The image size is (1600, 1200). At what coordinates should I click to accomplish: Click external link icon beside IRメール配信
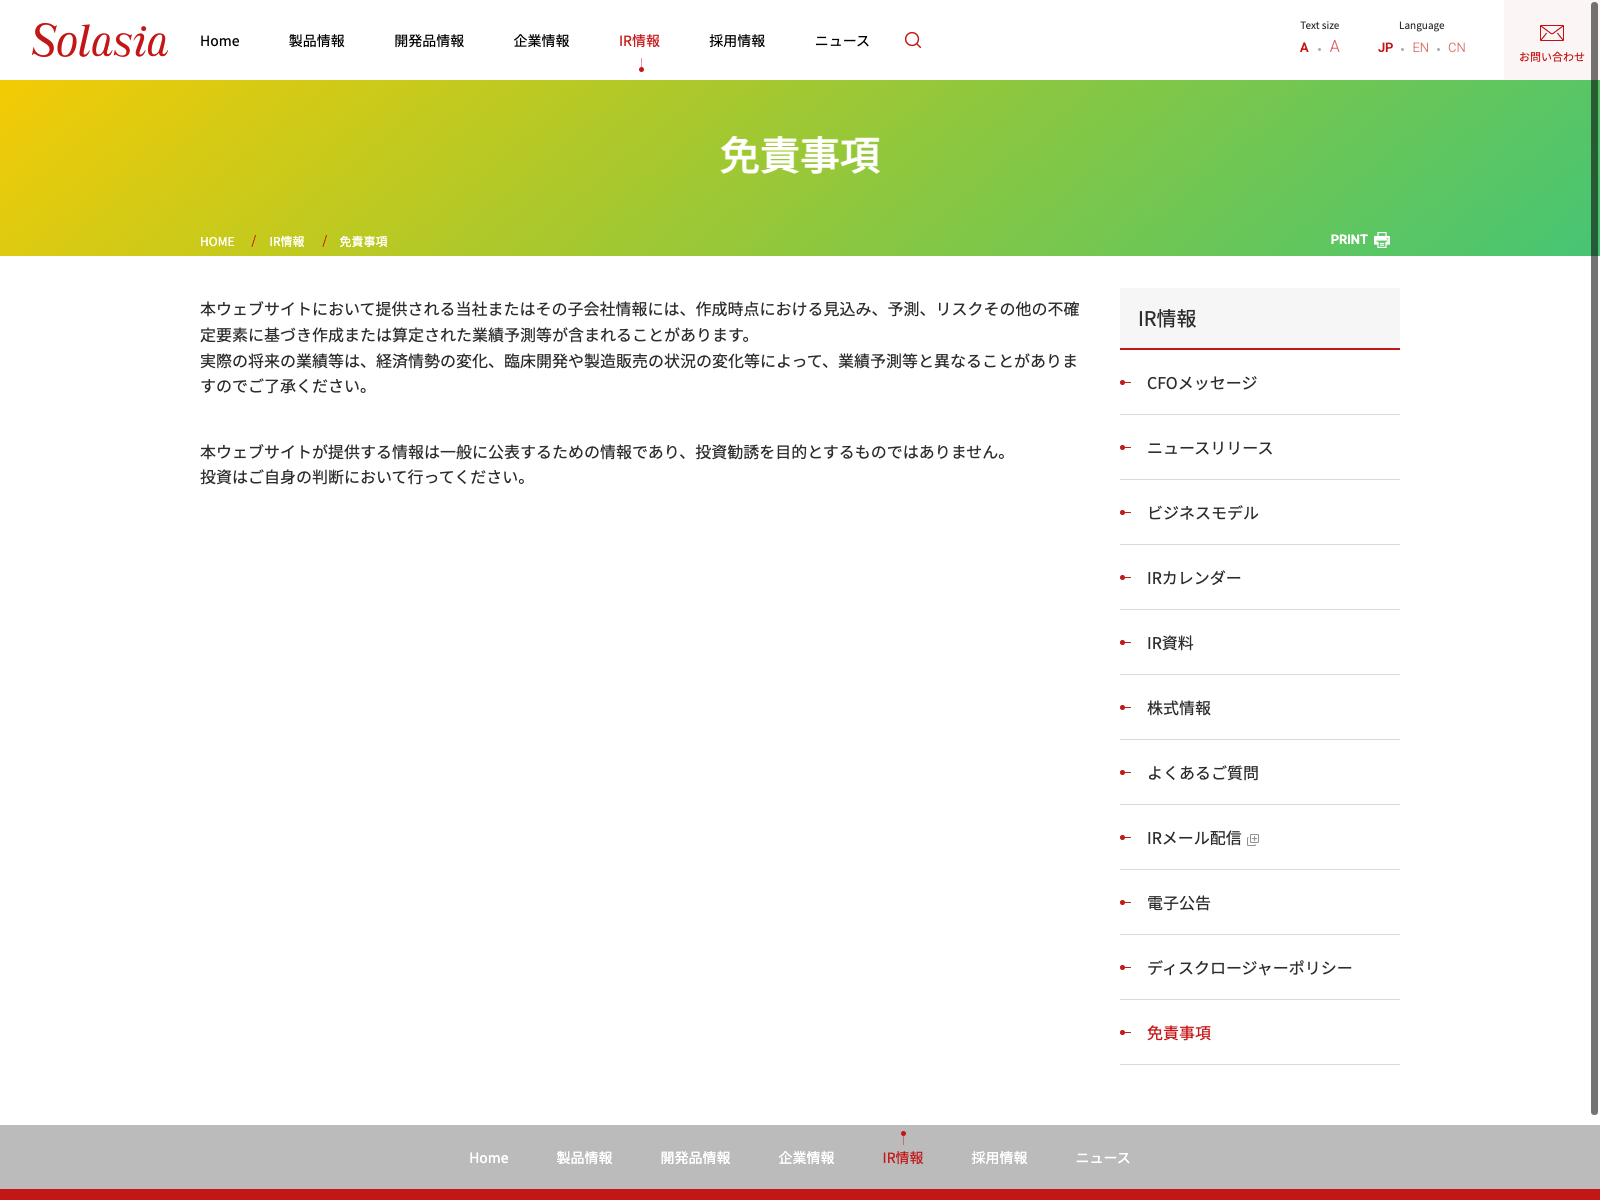[1253, 840]
